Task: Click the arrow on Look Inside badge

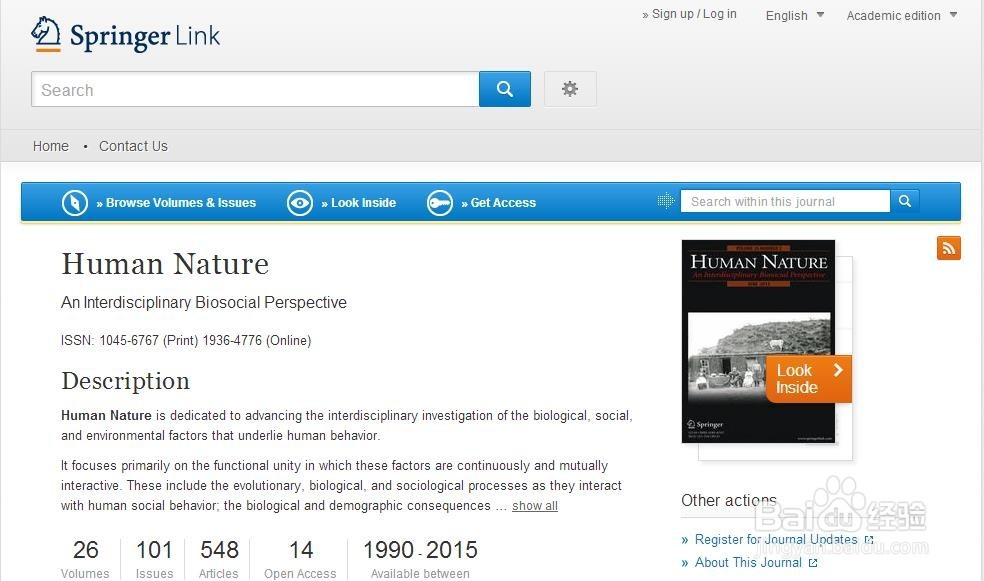Action: click(x=838, y=370)
